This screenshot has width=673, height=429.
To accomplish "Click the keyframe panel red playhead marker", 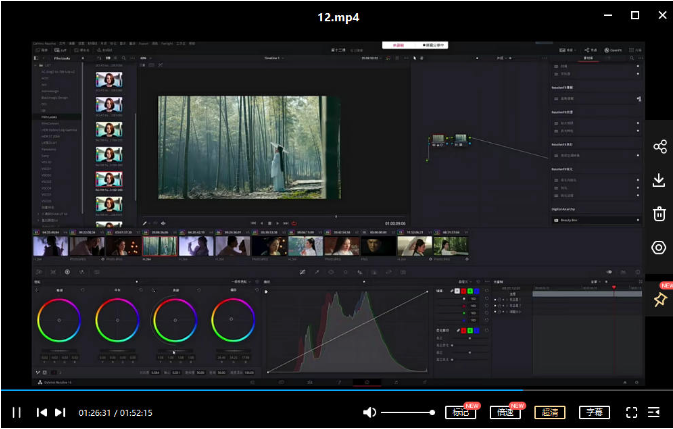I will click(x=614, y=287).
